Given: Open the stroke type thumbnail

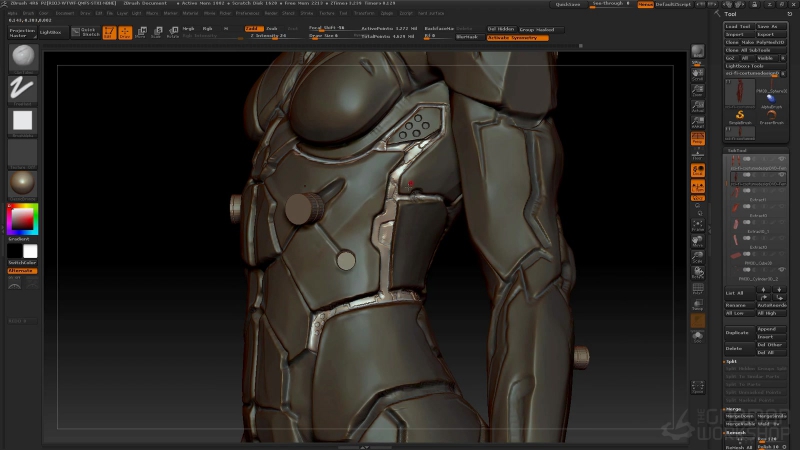Looking at the screenshot, I should pyautogui.click(x=23, y=89).
